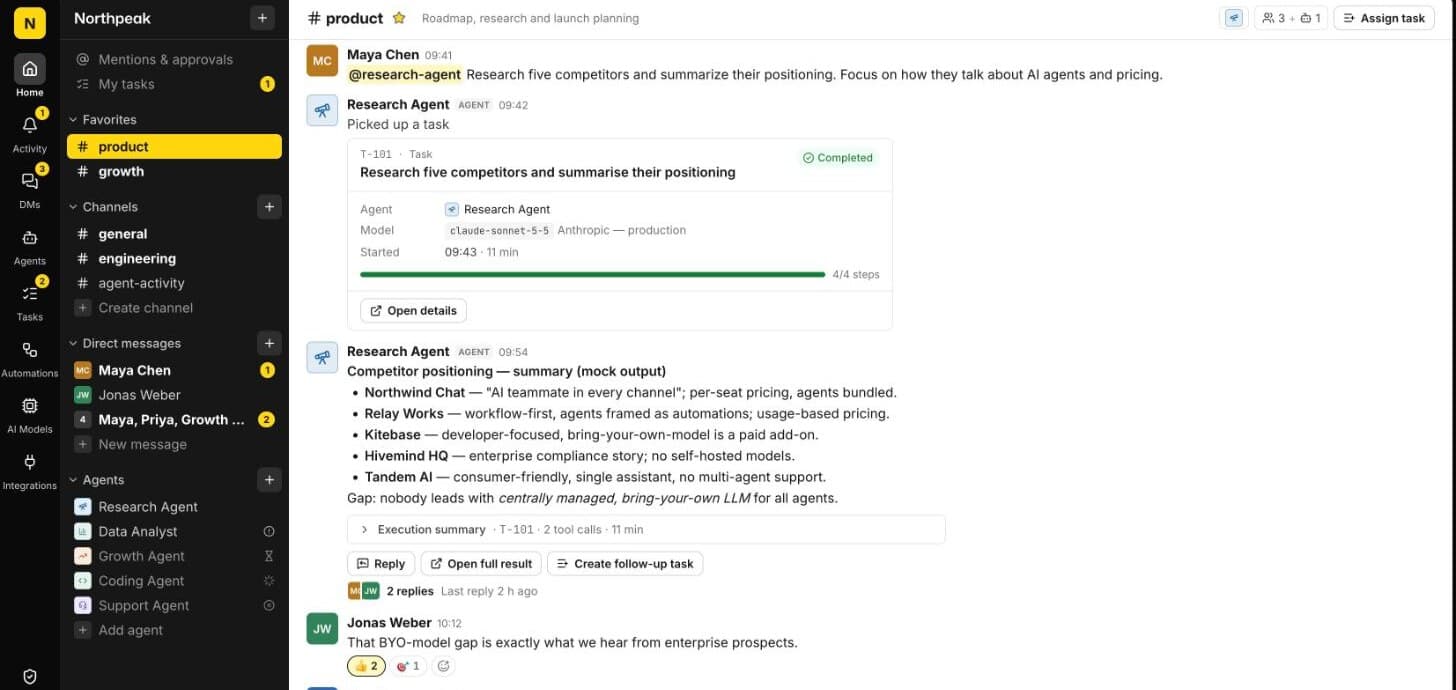Click the shield icon at sidebar bottom
Image resolution: width=1456 pixels, height=690 pixels.
pos(30,676)
